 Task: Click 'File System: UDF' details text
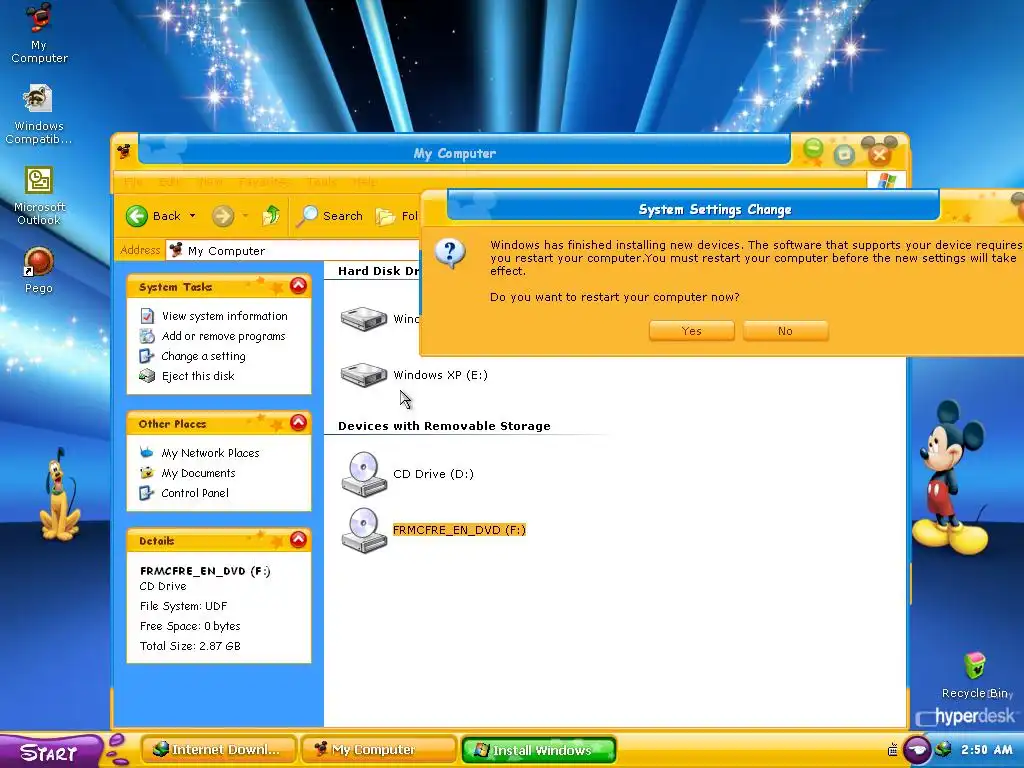pos(184,606)
